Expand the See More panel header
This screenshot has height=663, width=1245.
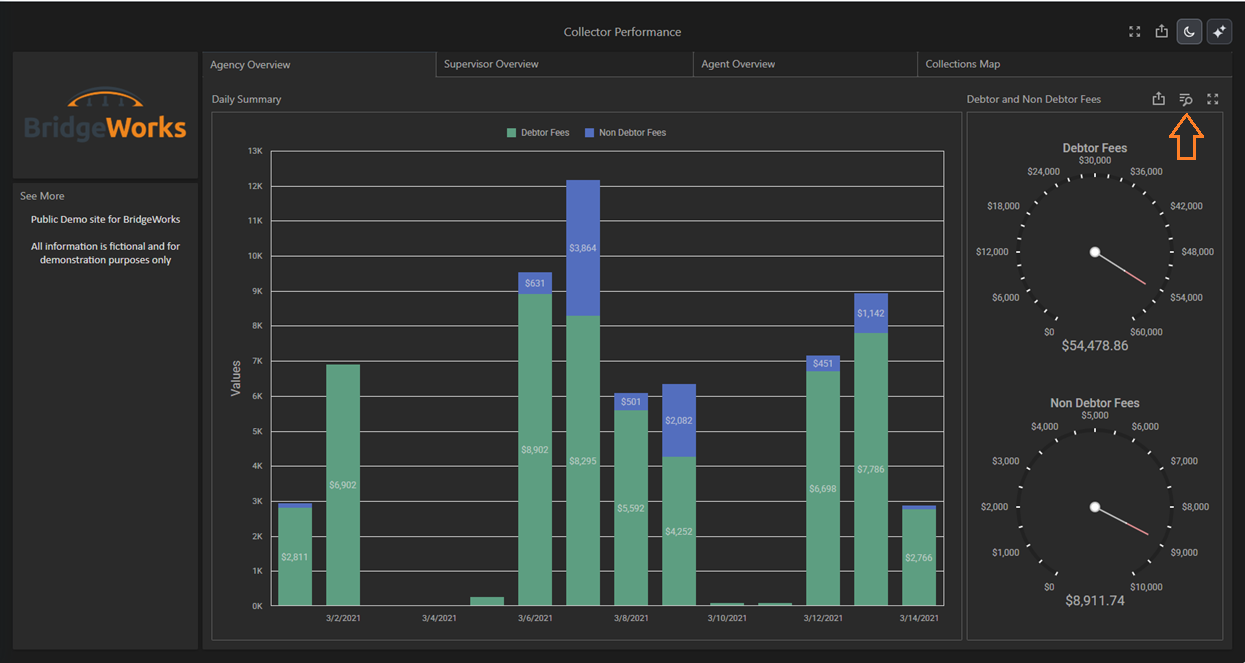coord(42,196)
